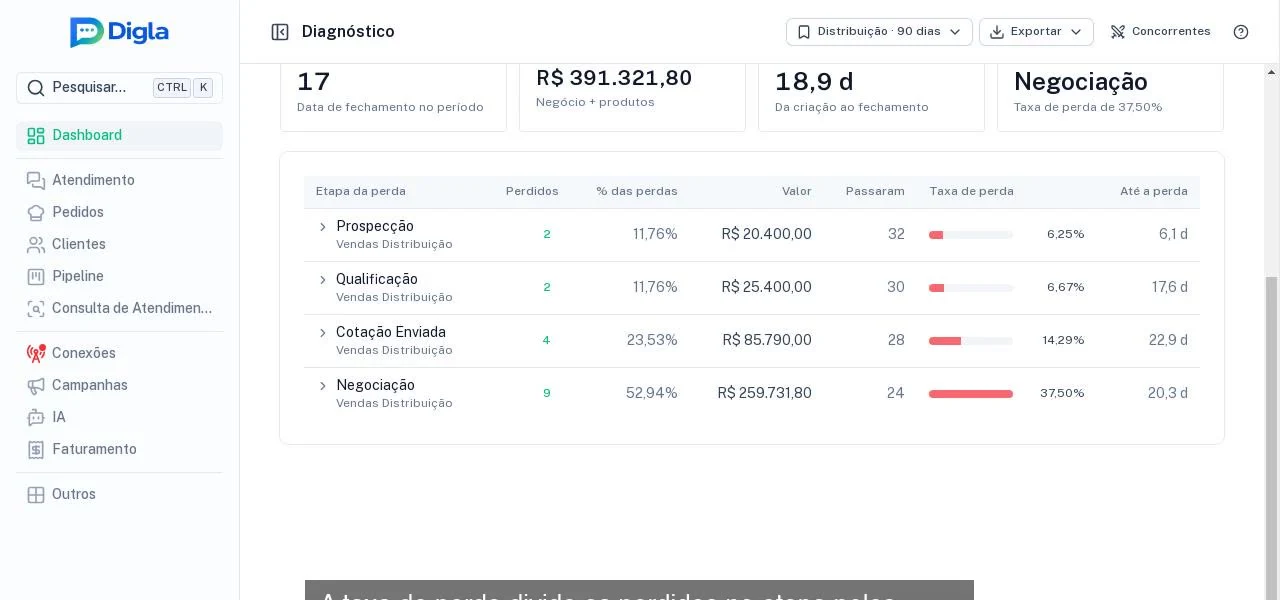Click the R$ 85.790,00 value cell
This screenshot has width=1280, height=600.
pos(767,341)
